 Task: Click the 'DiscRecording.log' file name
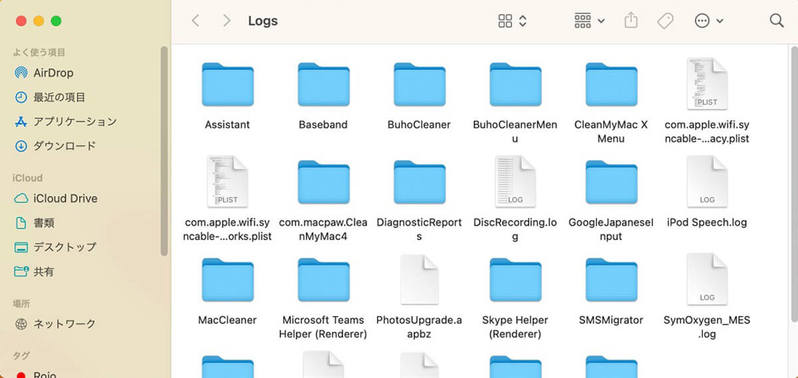[x=515, y=229]
